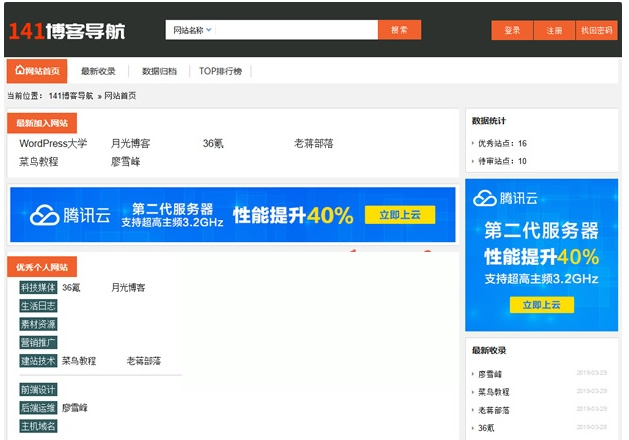Open the 网站名称 search type dropdown
This screenshot has width=629, height=440.
(192, 30)
